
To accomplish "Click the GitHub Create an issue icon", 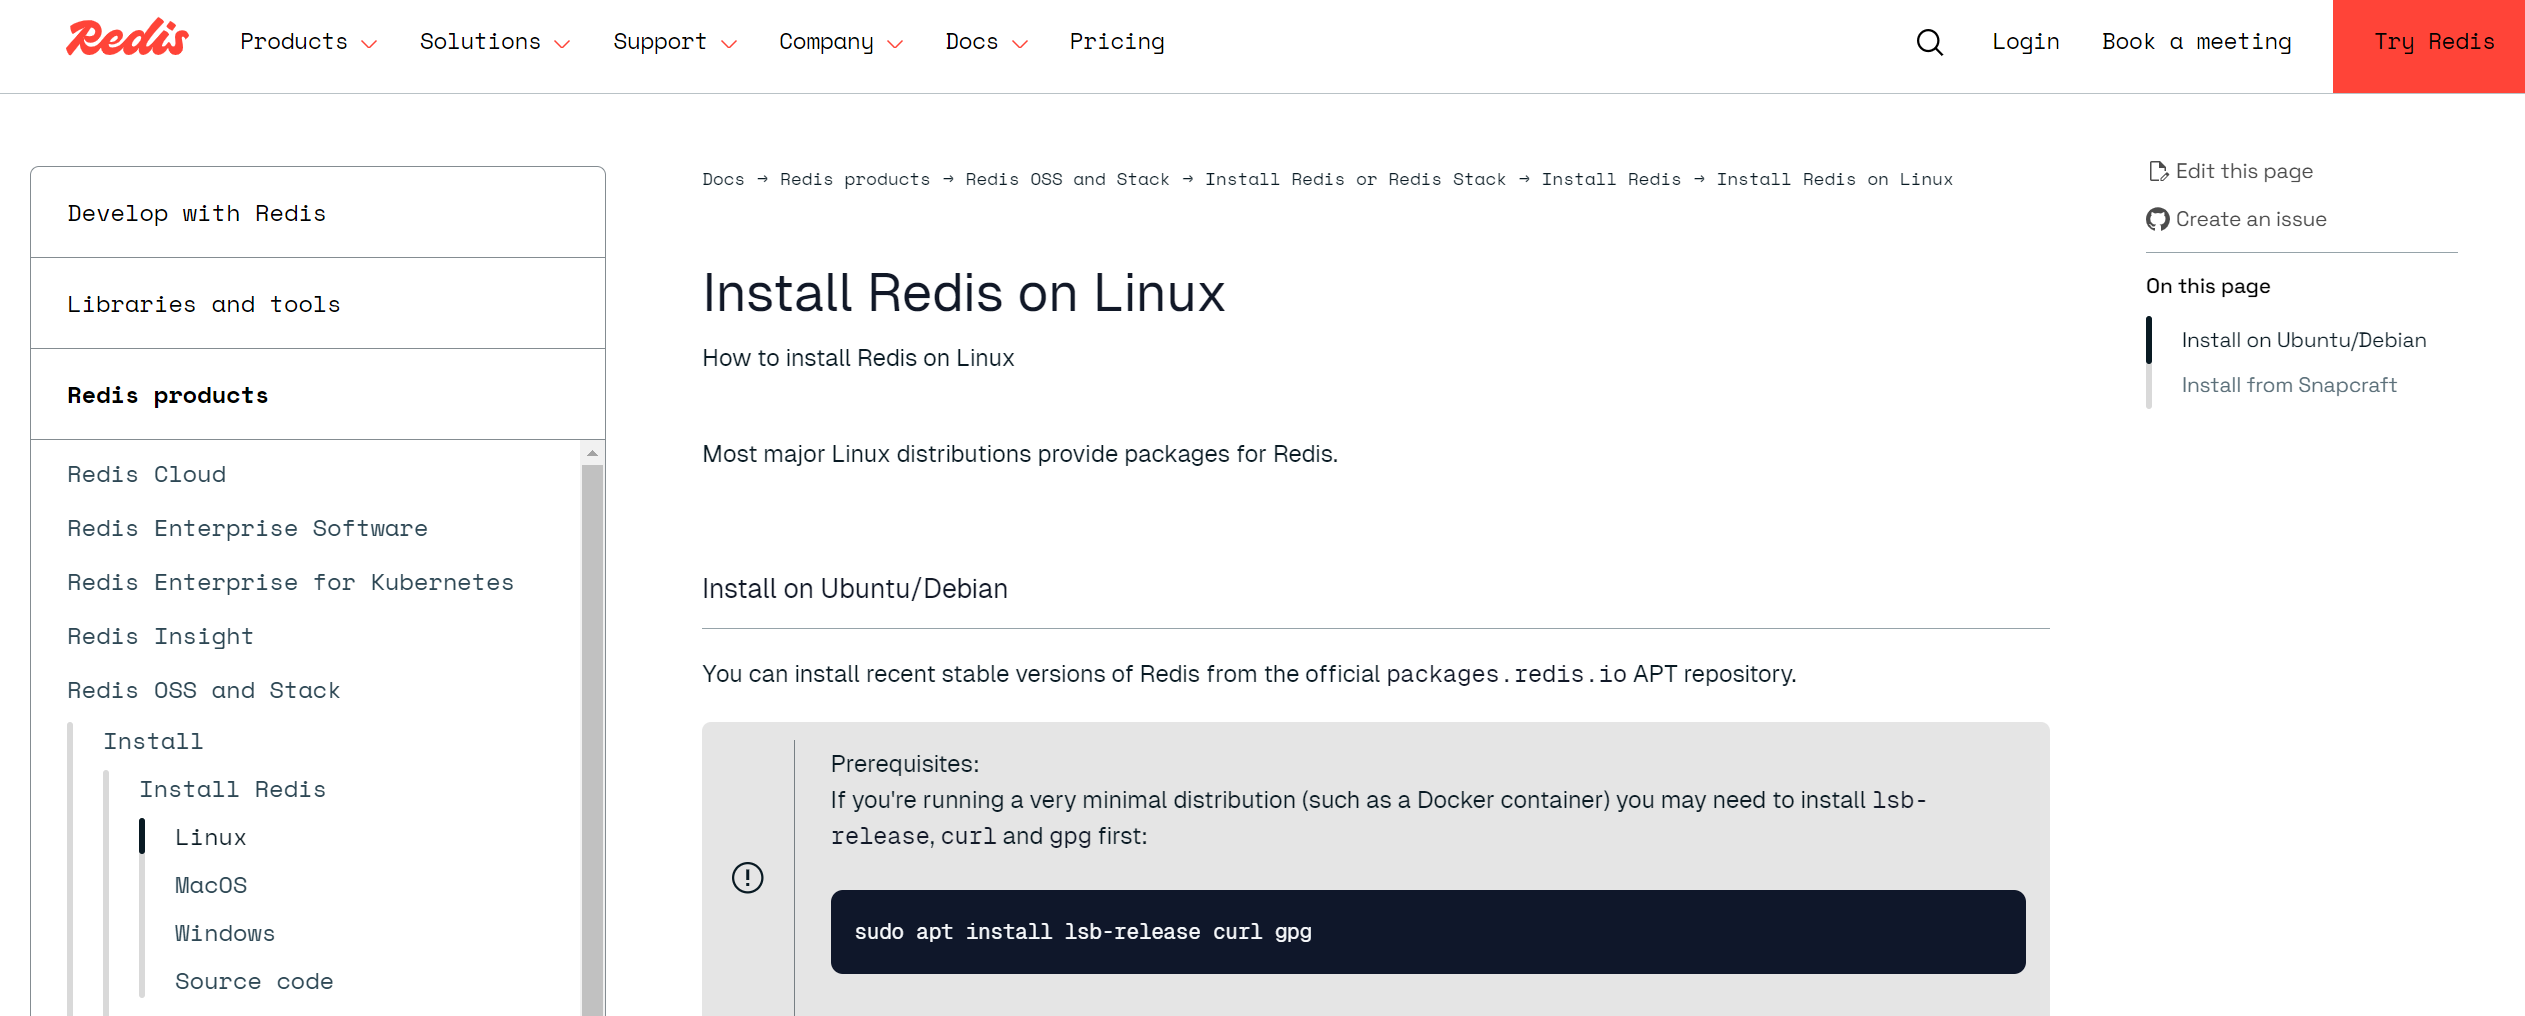I will pyautogui.click(x=2157, y=219).
